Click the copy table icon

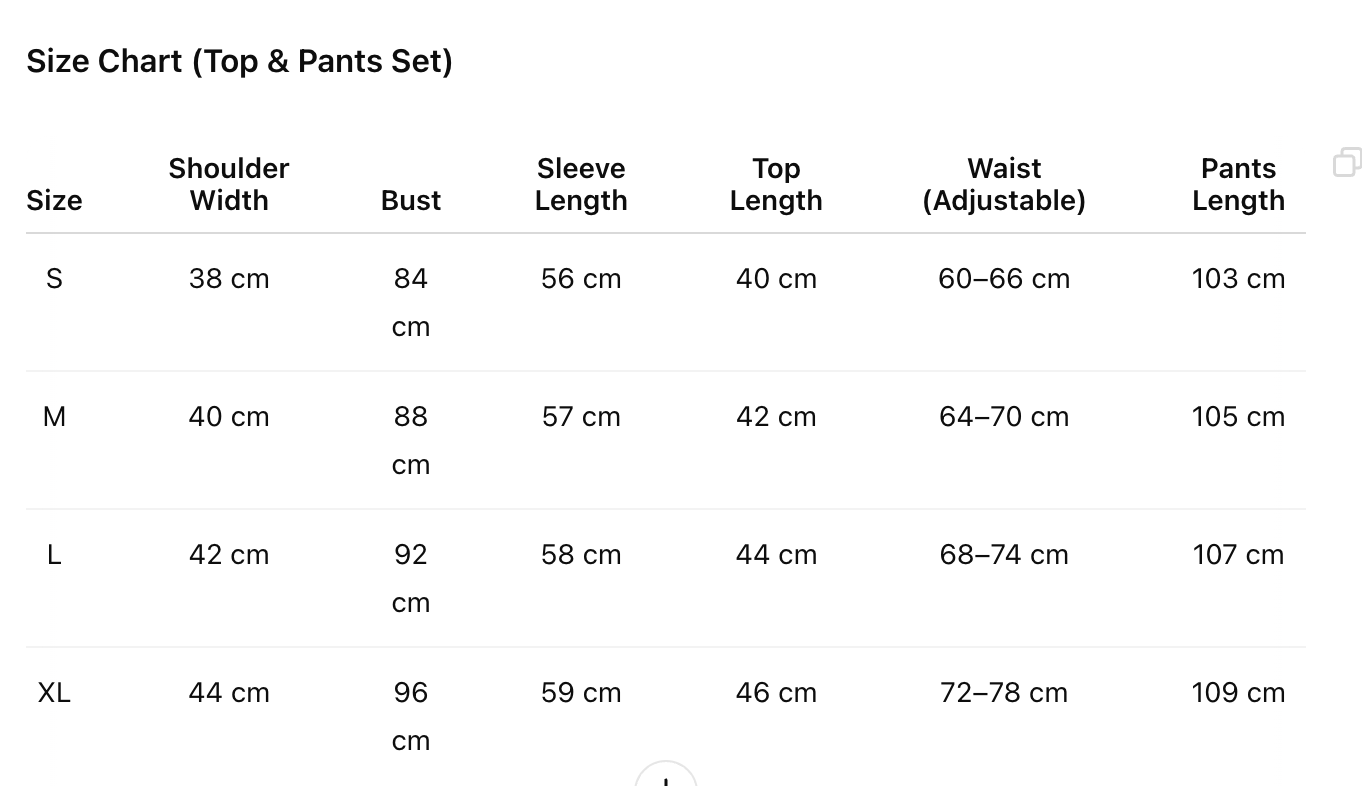tap(1347, 162)
